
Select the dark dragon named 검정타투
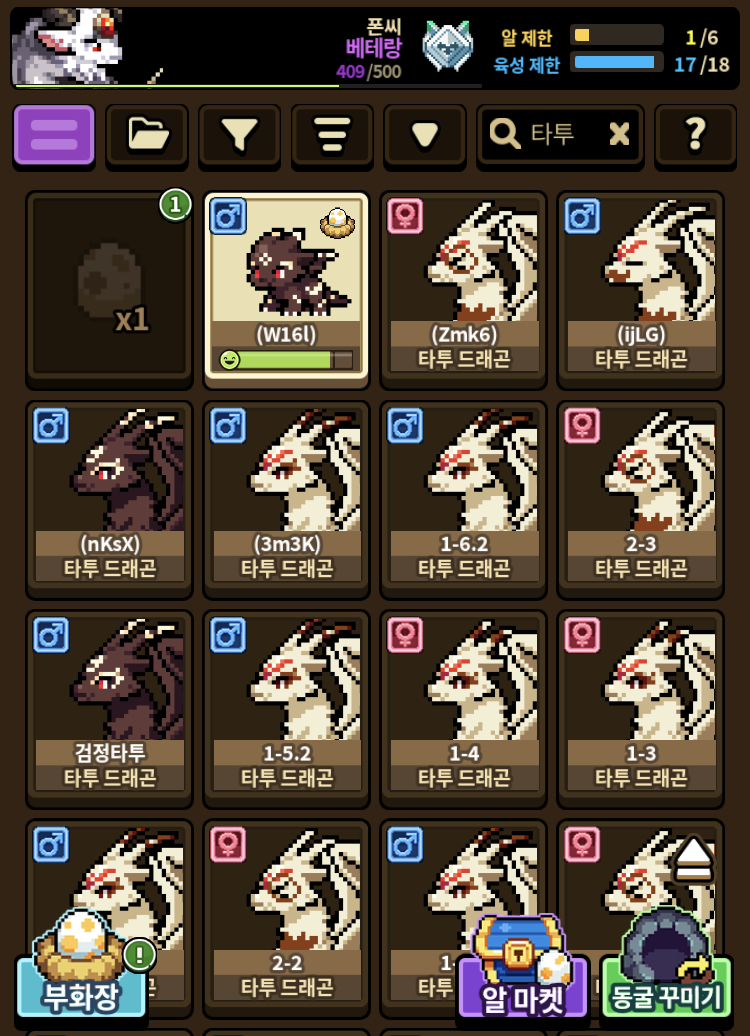[109, 708]
